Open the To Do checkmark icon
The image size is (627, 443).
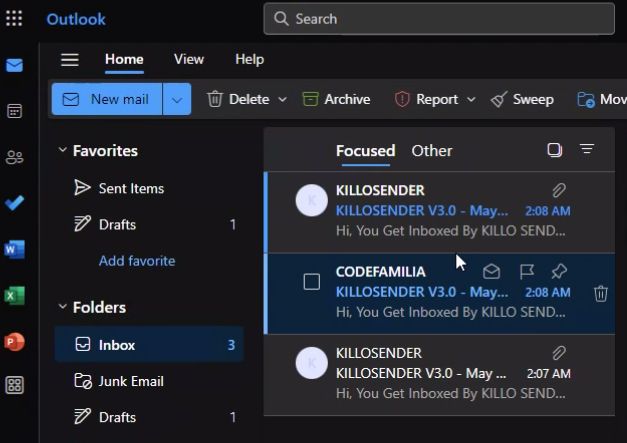pyautogui.click(x=14, y=203)
